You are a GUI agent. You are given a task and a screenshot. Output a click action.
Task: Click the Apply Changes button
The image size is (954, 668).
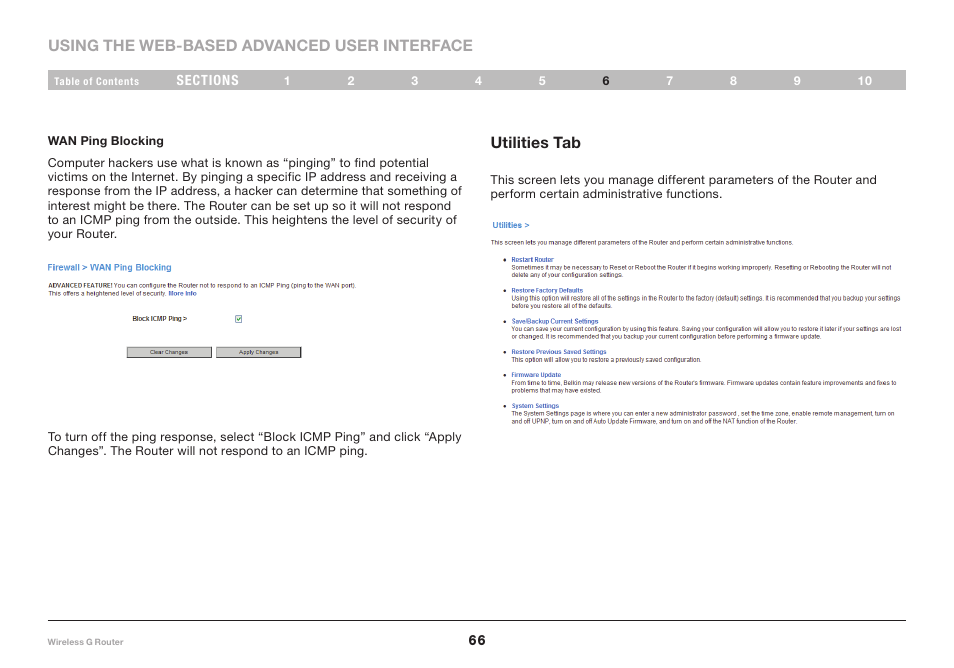tap(259, 352)
